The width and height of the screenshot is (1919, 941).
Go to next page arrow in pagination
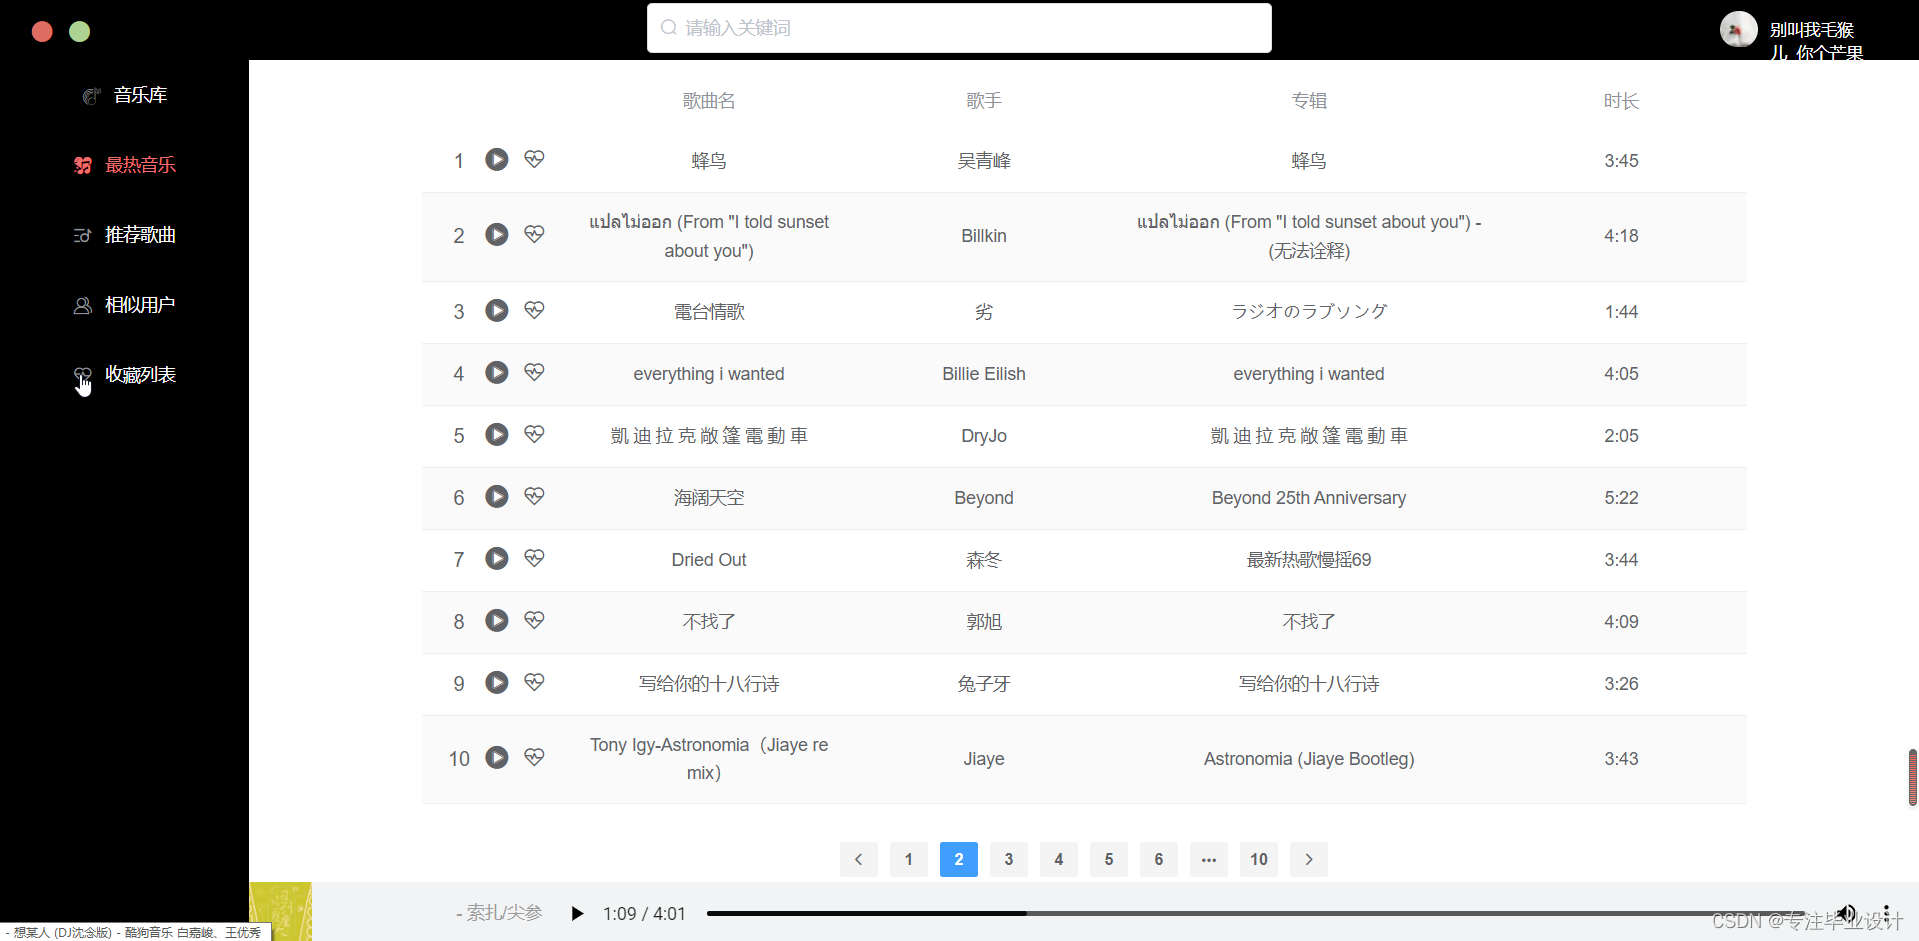click(1309, 859)
